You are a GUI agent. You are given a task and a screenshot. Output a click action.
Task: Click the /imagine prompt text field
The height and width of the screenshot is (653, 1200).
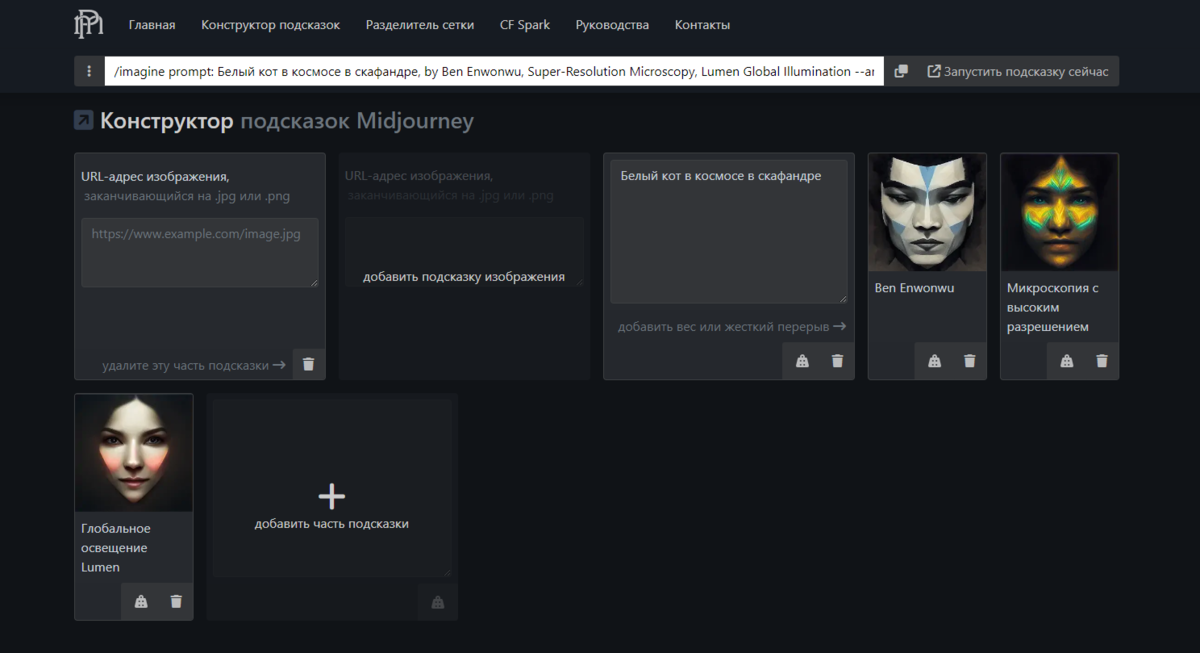494,71
